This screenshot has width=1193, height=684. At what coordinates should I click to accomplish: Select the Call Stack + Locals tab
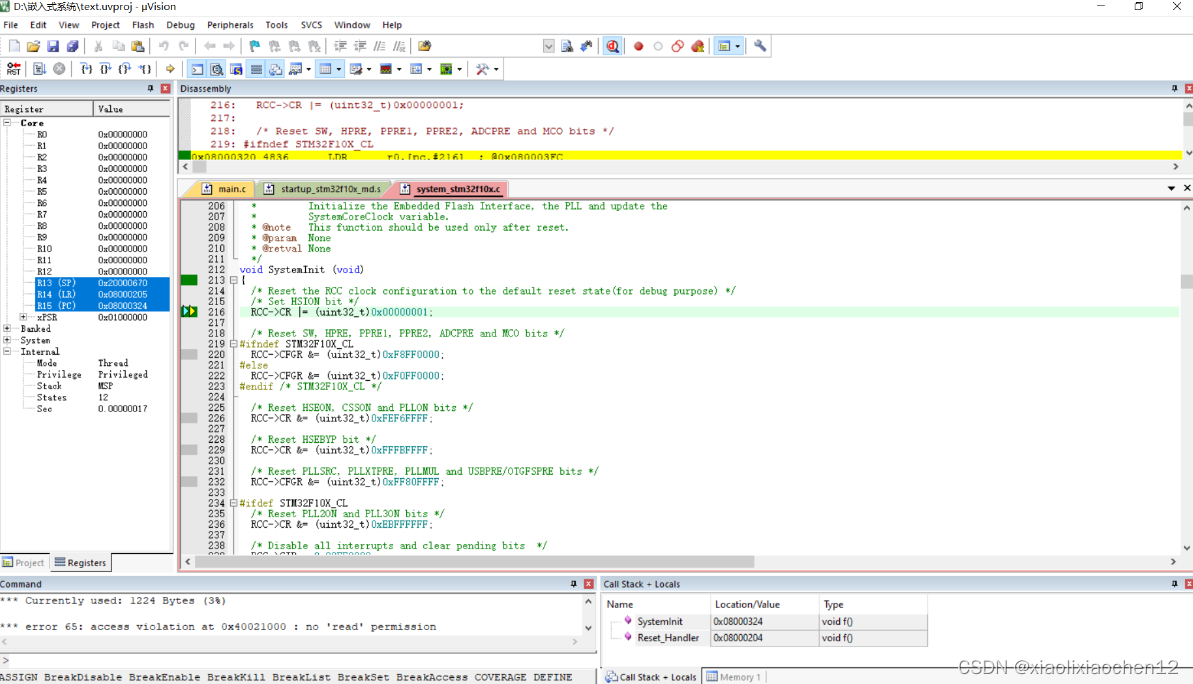click(651, 677)
